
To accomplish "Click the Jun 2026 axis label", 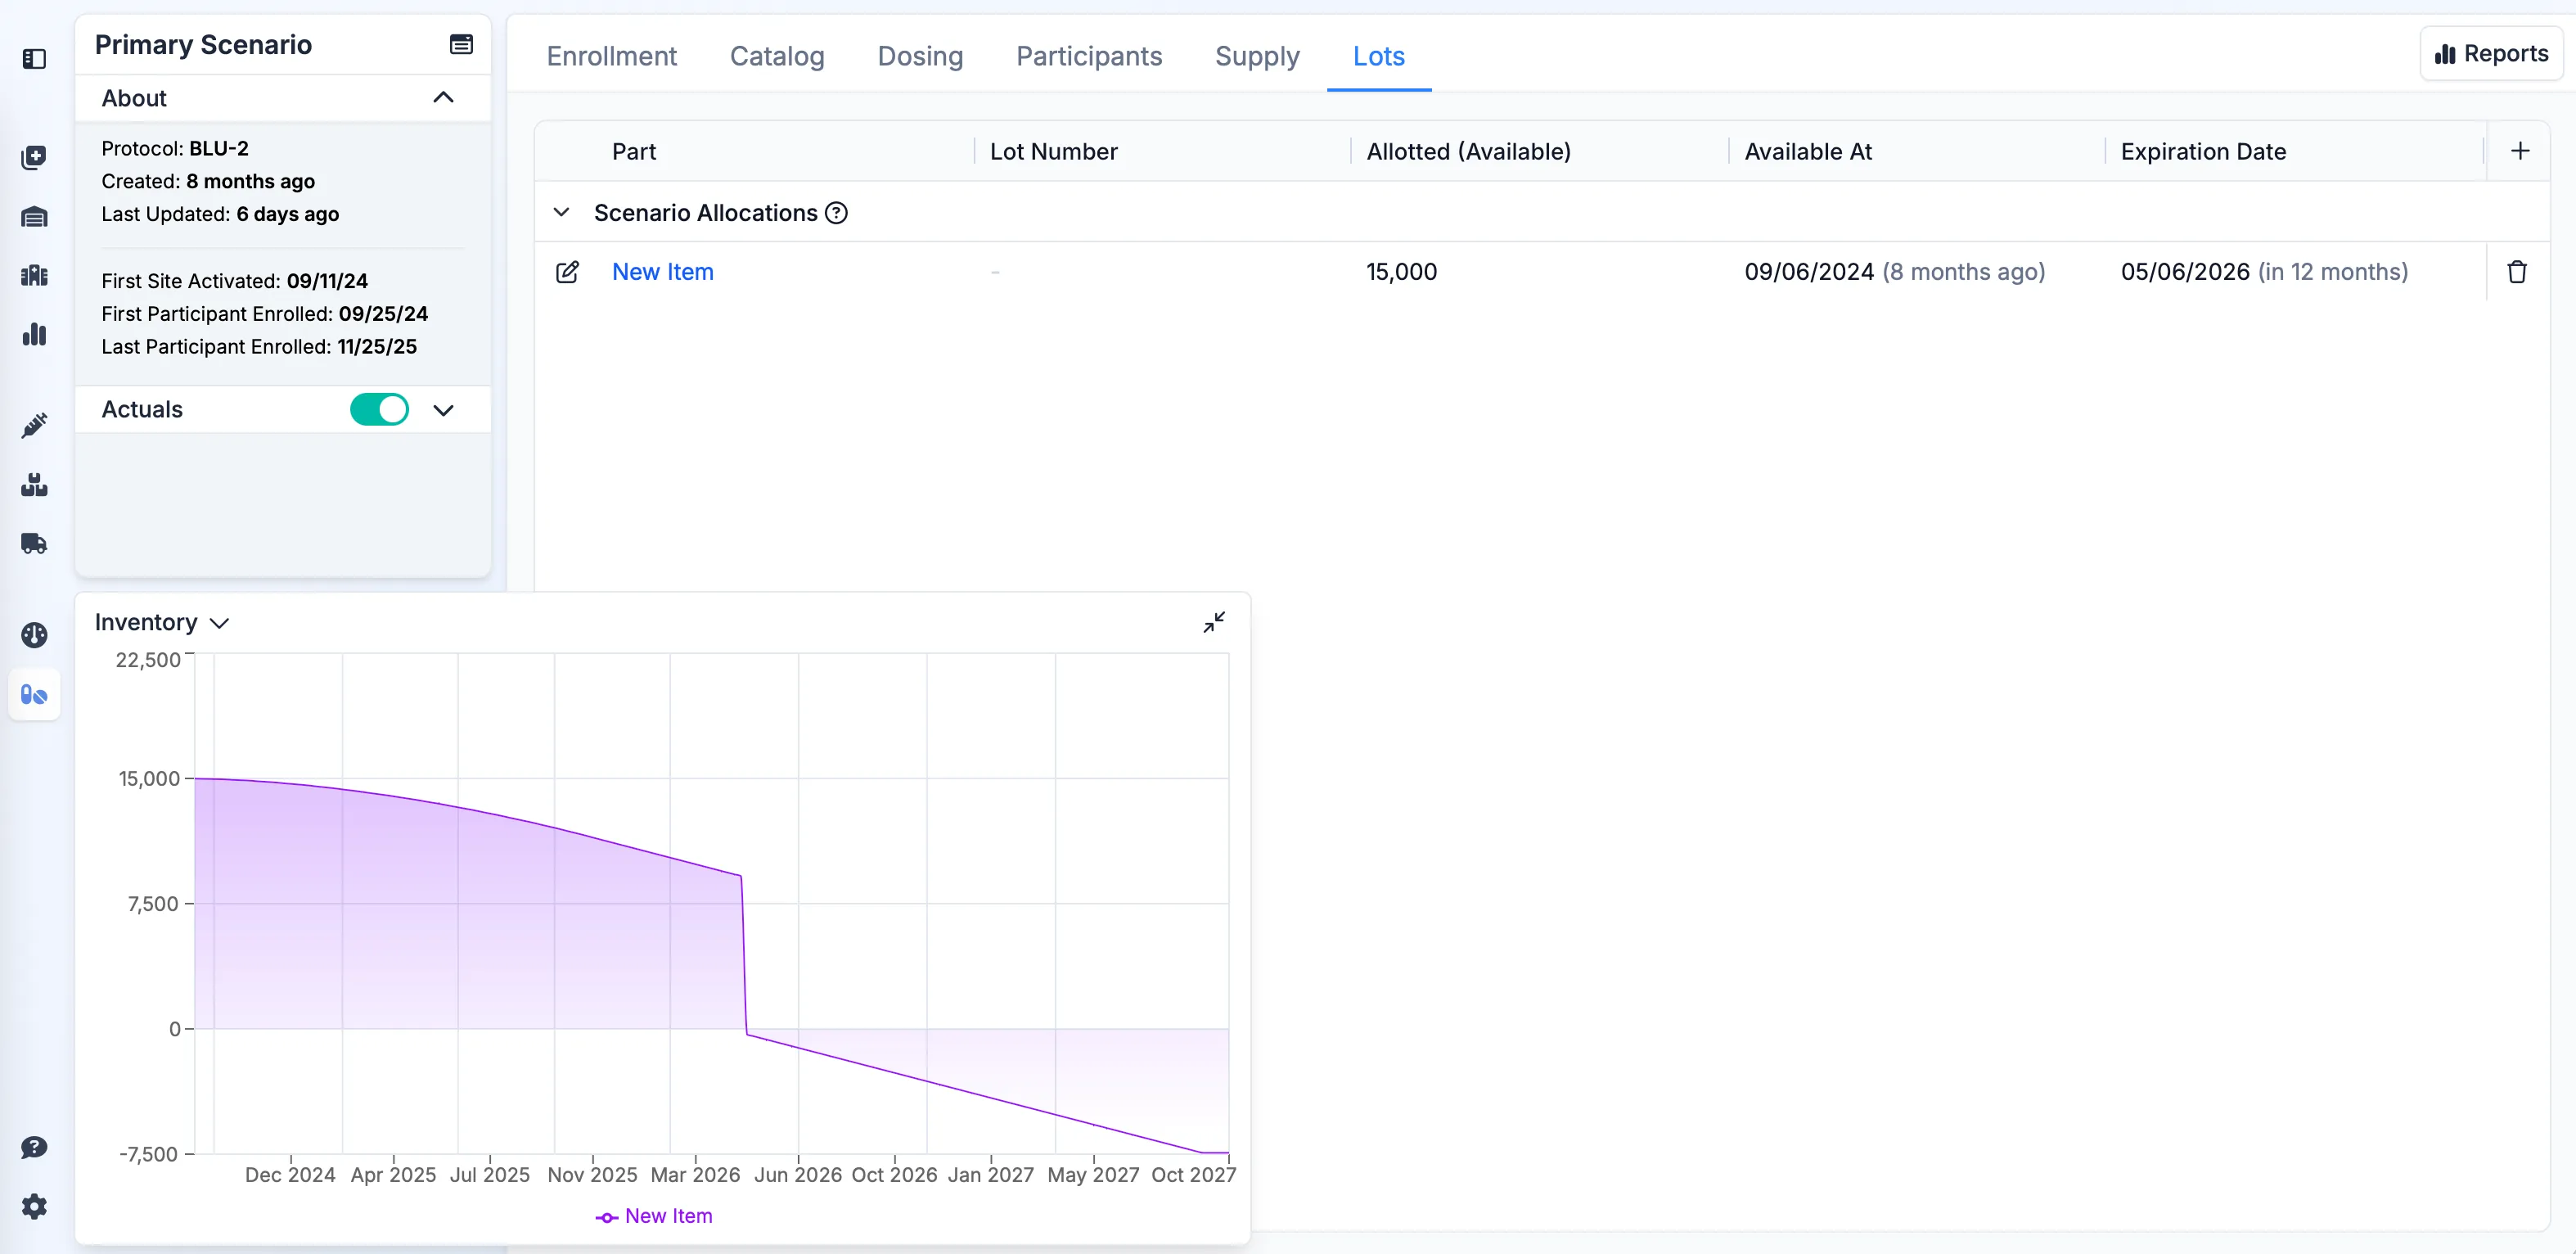I will tap(797, 1175).
